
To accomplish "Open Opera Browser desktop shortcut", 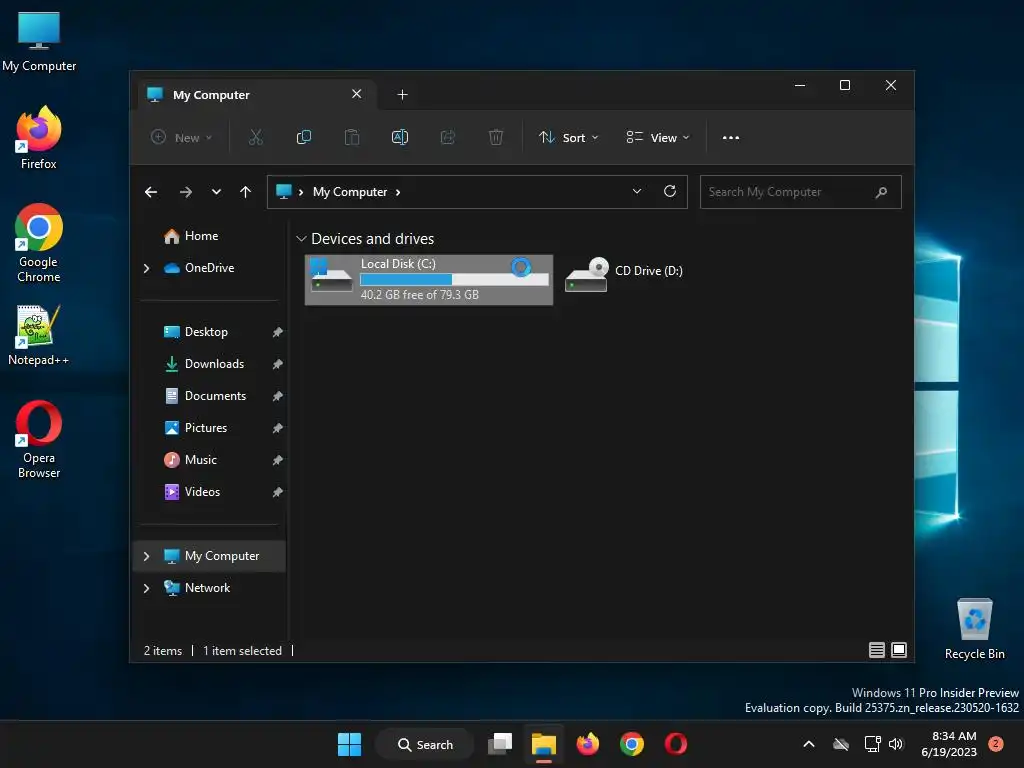I will (39, 440).
